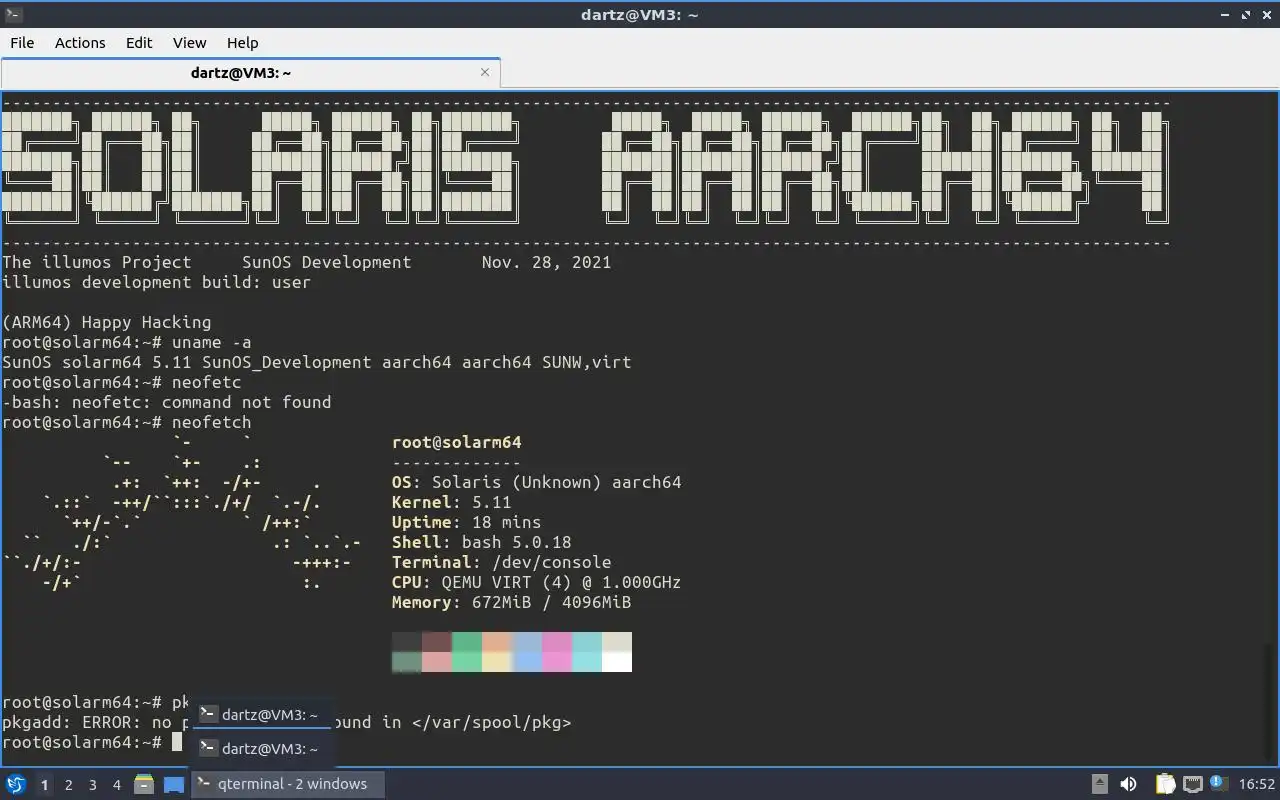Click the dark red neofetch color block
The image size is (1280, 800).
click(x=437, y=641)
